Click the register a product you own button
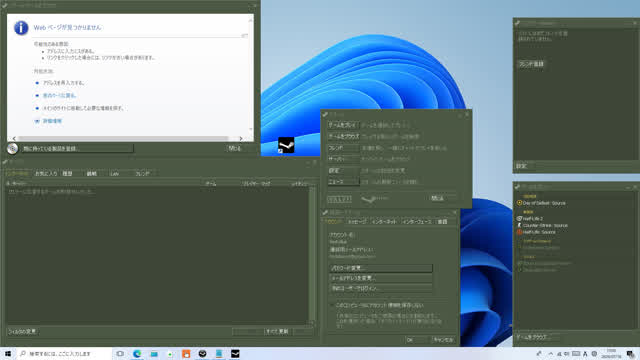The height and width of the screenshot is (360, 640). click(77, 149)
